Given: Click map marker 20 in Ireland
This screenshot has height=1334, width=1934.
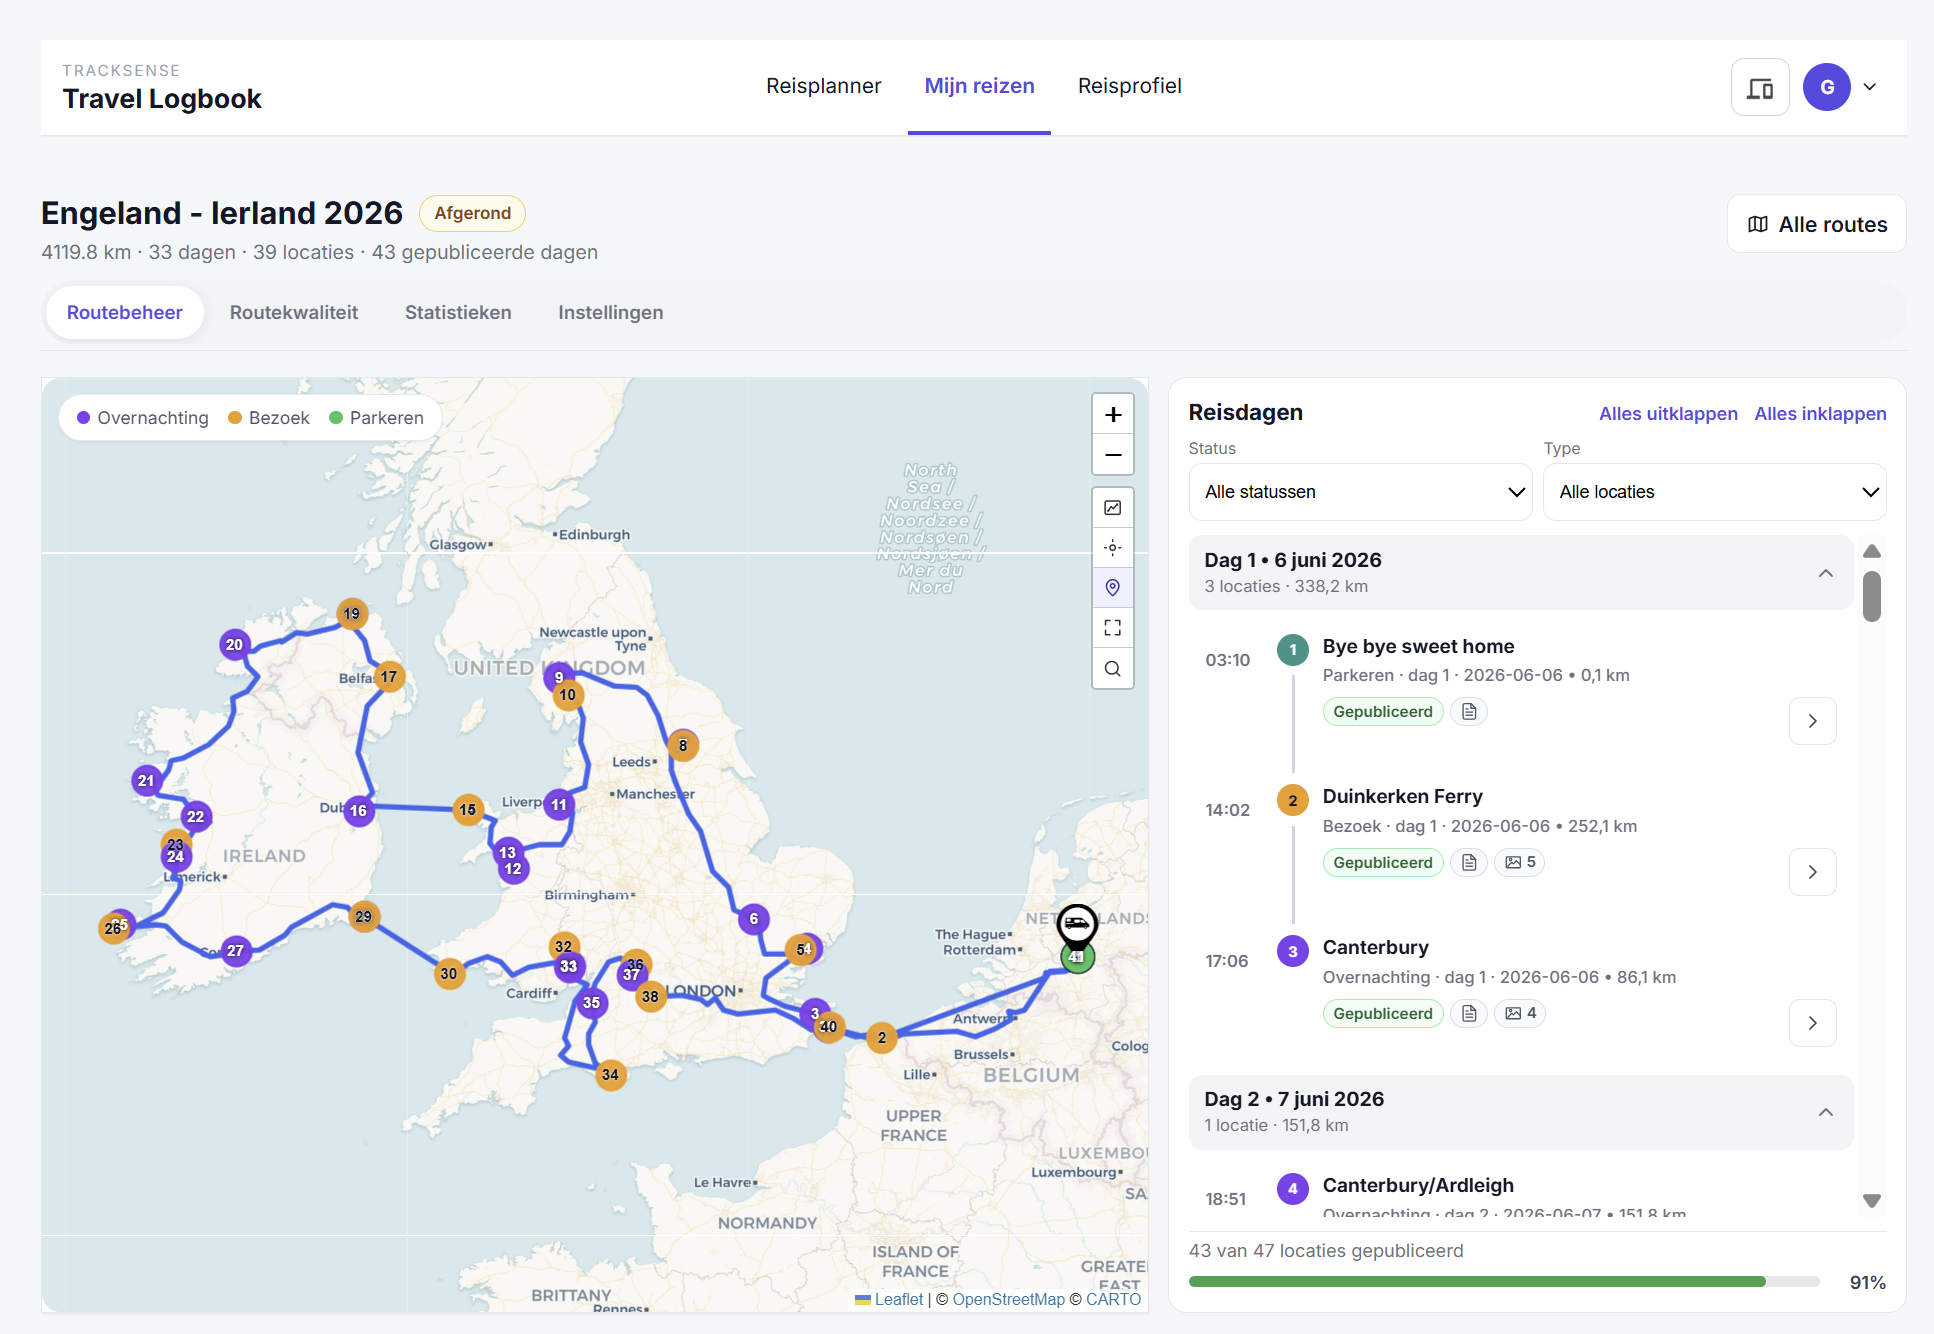Looking at the screenshot, I should (x=234, y=645).
